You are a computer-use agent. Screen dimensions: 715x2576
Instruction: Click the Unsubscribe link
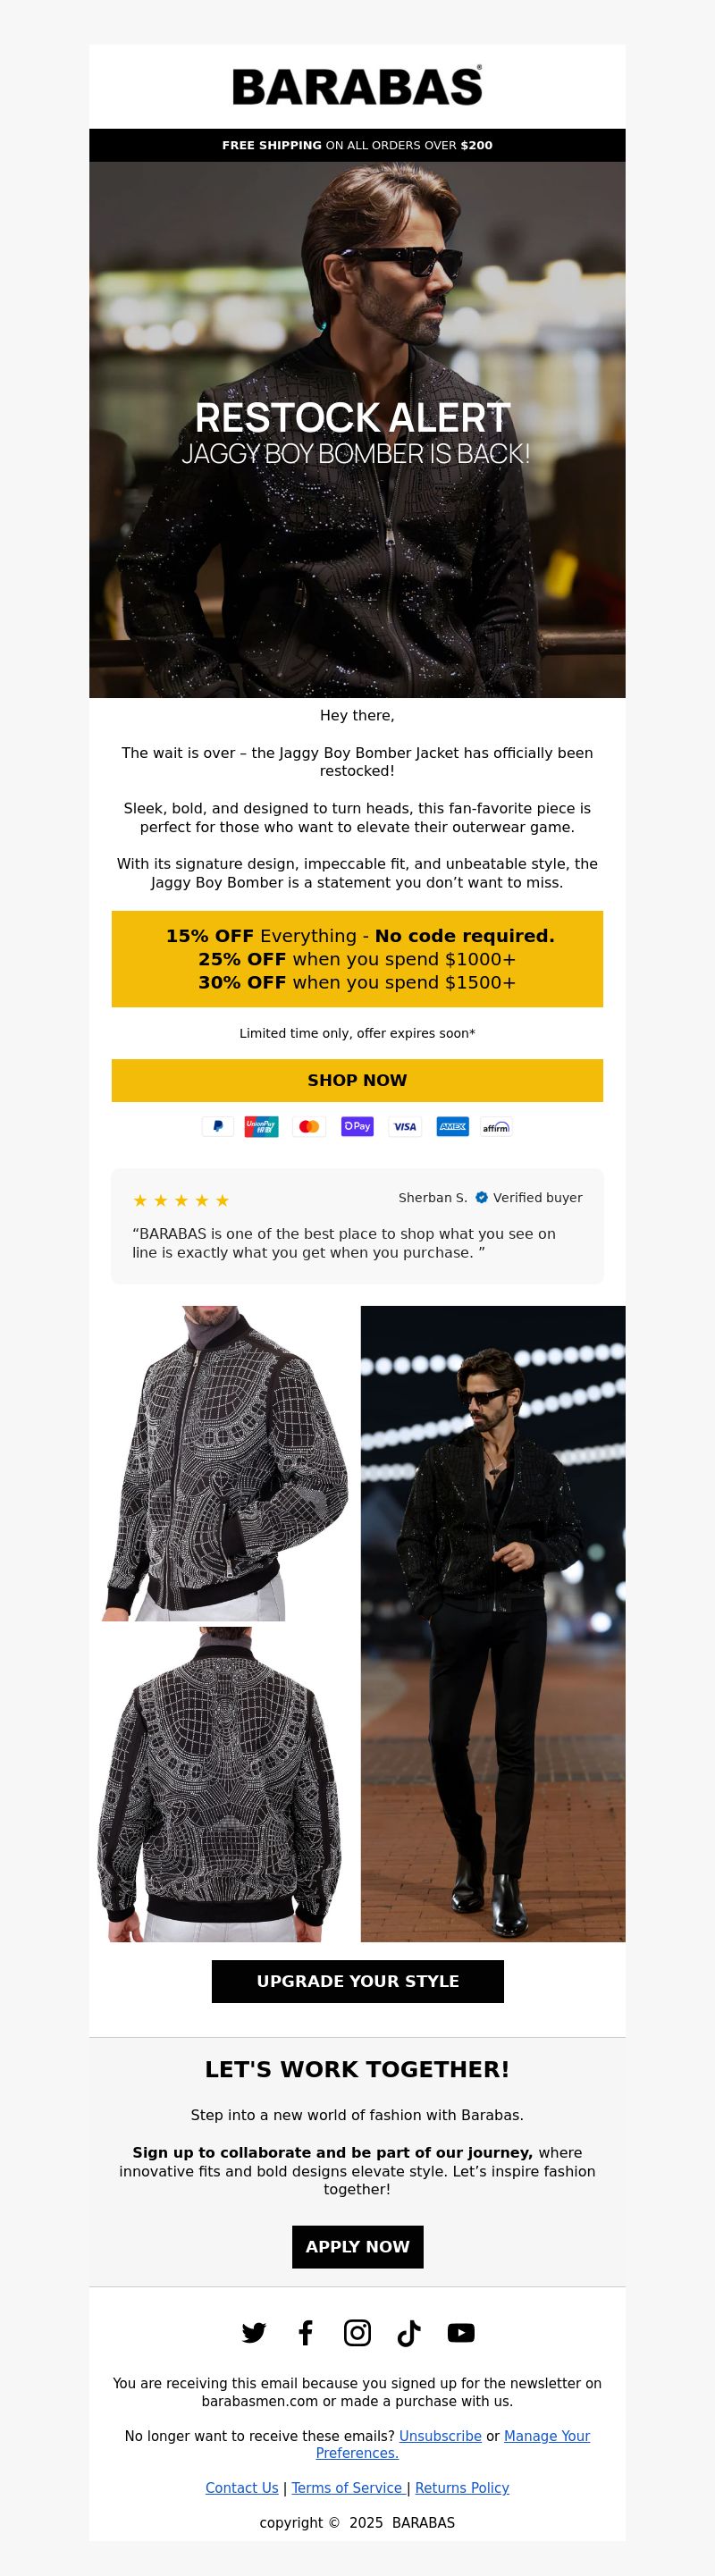point(440,2436)
